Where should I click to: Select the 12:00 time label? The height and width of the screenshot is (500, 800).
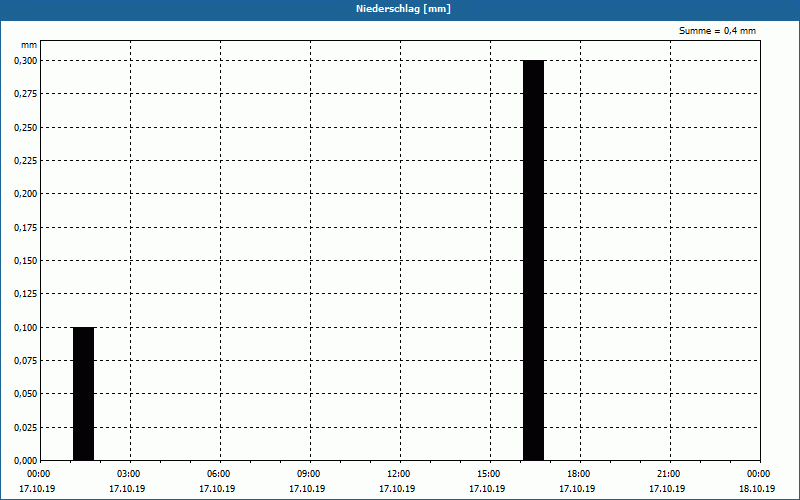398,474
